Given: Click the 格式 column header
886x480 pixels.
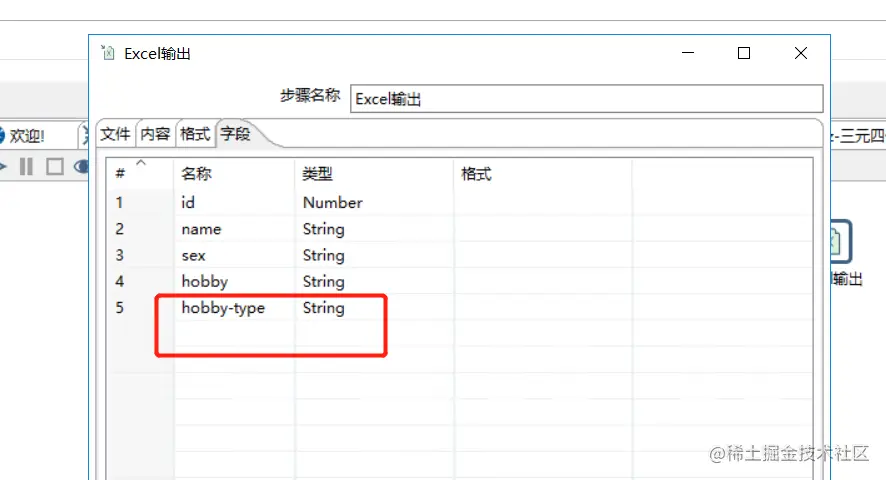Looking at the screenshot, I should pyautogui.click(x=543, y=173).
